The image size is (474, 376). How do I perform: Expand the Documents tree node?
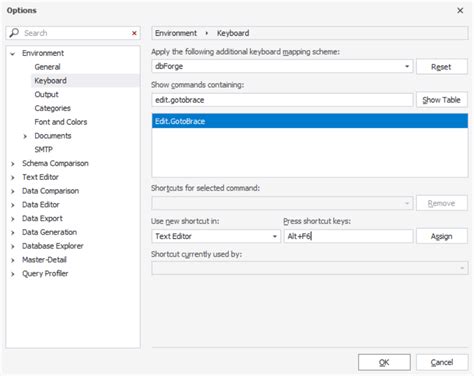[x=25, y=136]
